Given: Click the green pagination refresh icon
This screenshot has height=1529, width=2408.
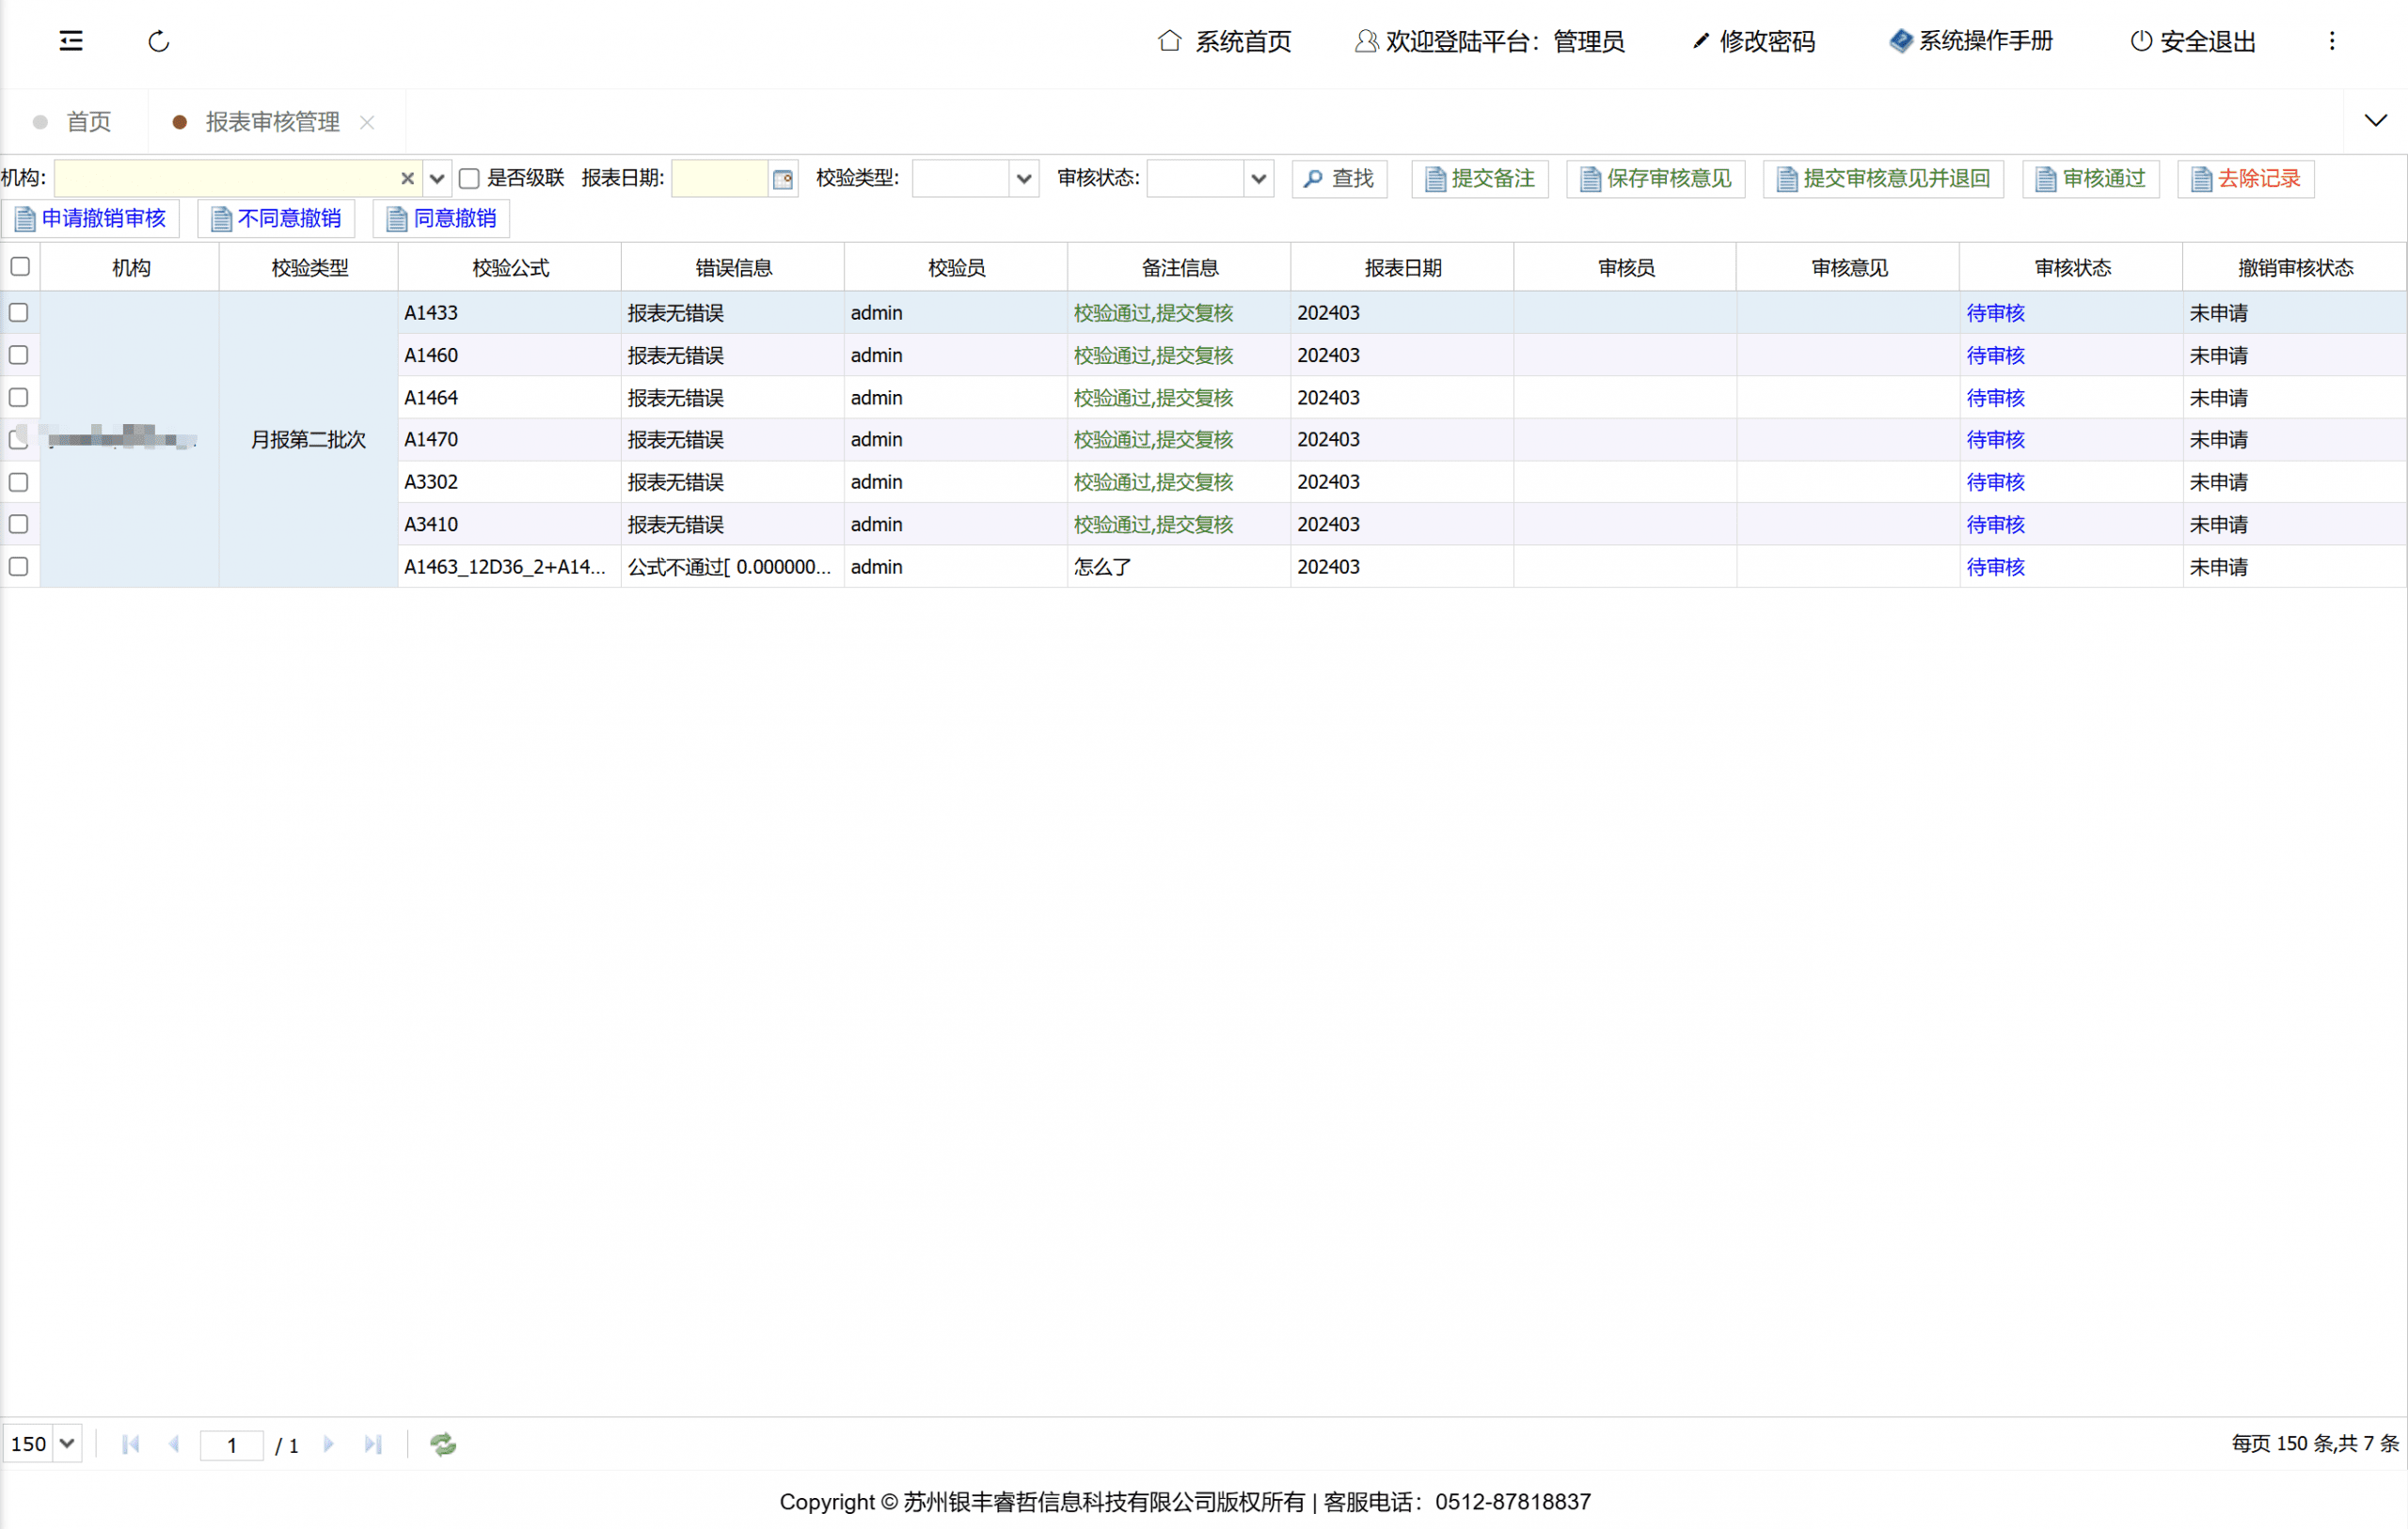Looking at the screenshot, I should (443, 1444).
